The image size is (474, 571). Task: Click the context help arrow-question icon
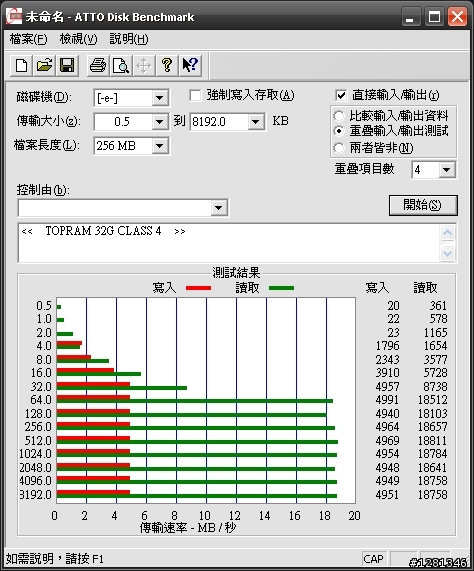(190, 66)
